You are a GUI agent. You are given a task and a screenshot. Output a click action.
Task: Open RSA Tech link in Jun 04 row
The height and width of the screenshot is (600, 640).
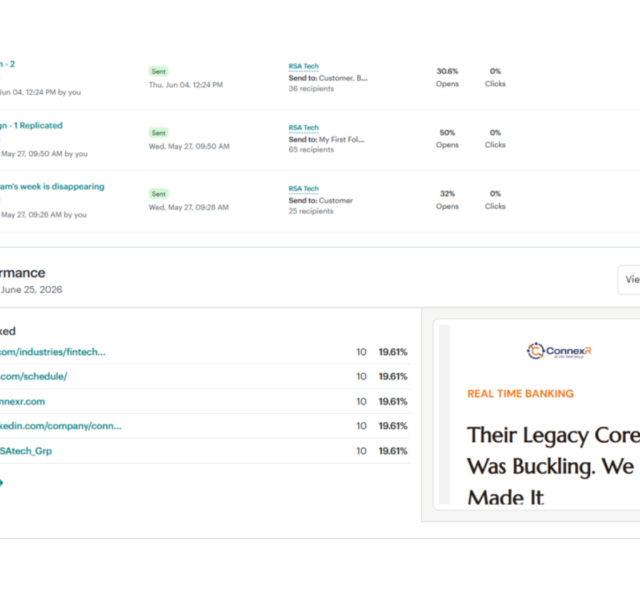[303, 66]
